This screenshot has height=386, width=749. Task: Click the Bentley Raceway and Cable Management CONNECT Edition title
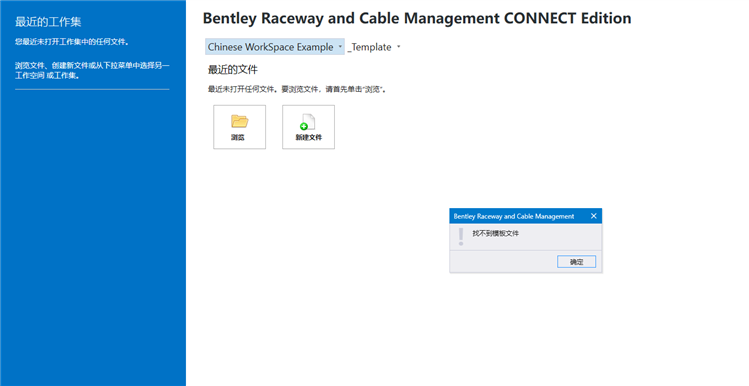417,18
